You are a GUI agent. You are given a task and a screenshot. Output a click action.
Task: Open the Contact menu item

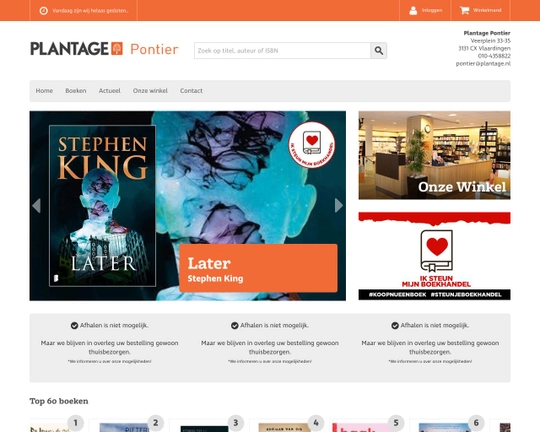coord(191,91)
